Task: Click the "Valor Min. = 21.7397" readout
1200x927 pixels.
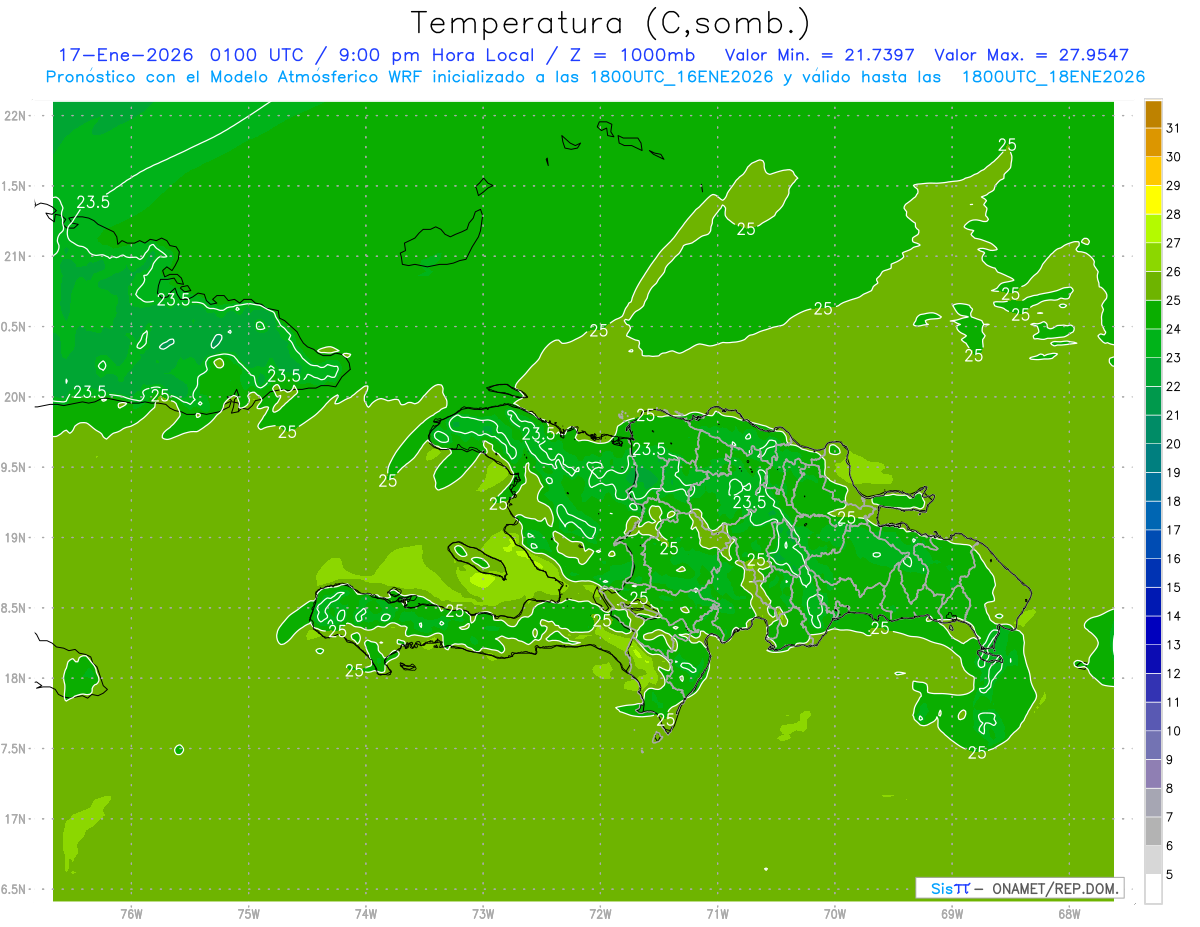Action: (819, 54)
